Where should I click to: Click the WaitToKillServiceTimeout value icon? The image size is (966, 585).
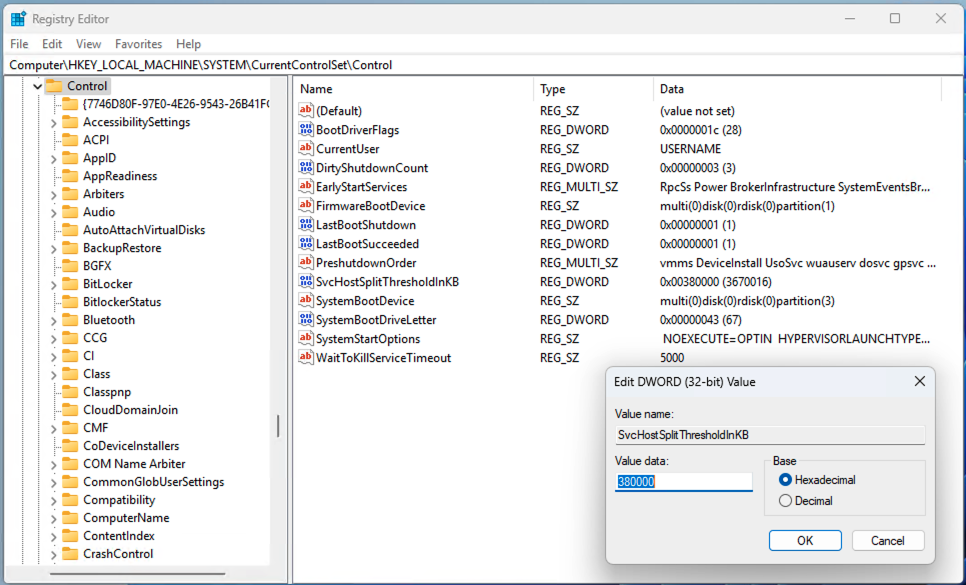tap(306, 358)
